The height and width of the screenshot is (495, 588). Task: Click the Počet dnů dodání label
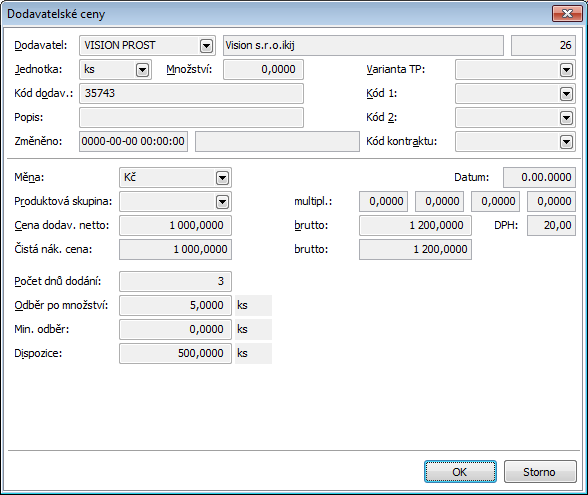pyautogui.click(x=58, y=281)
